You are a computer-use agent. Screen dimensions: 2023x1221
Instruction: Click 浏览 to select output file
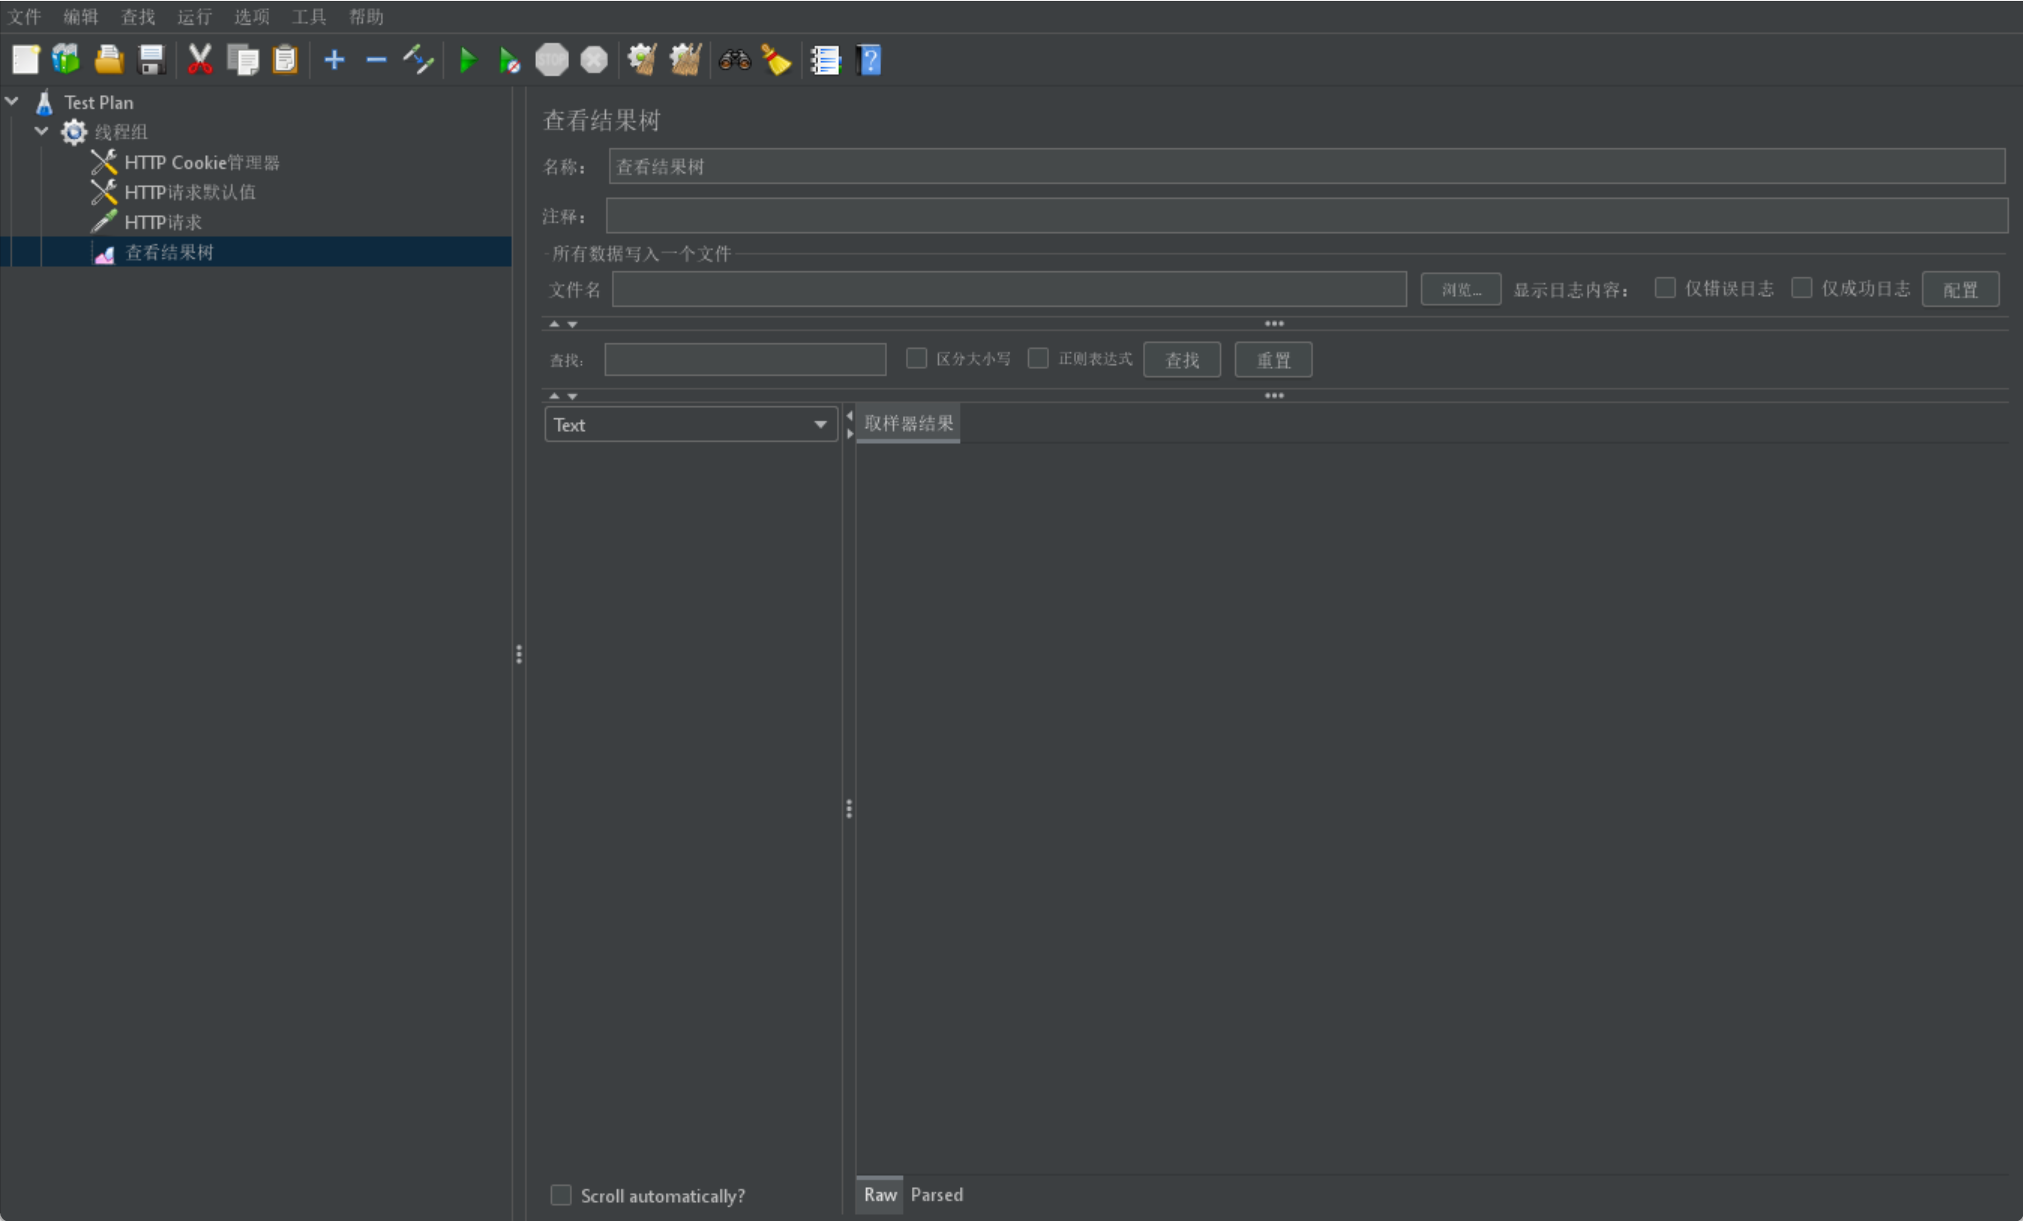point(1459,288)
